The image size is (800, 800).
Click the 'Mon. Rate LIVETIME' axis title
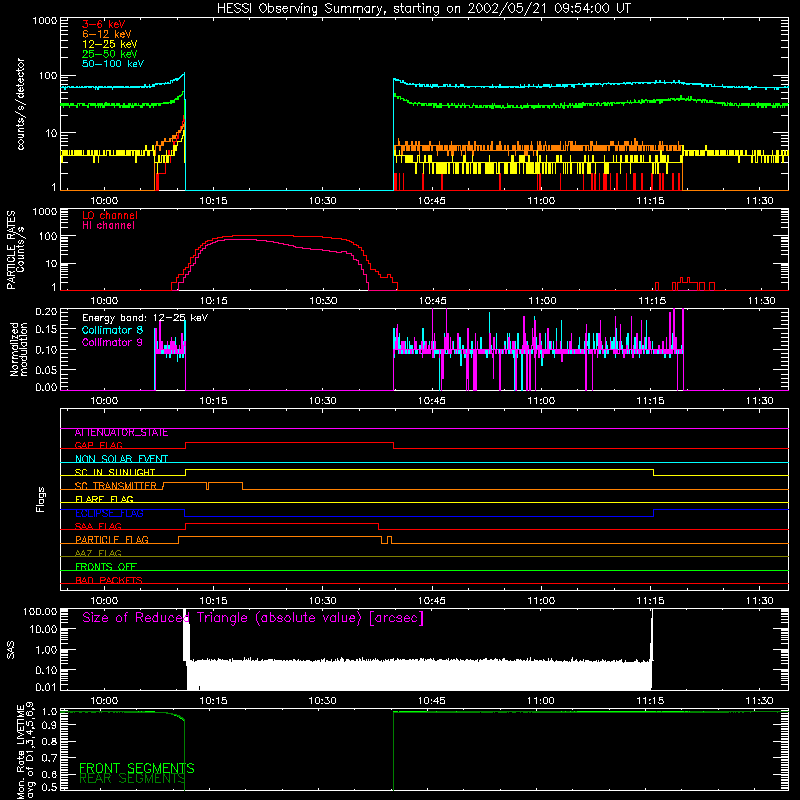click(x=20, y=752)
